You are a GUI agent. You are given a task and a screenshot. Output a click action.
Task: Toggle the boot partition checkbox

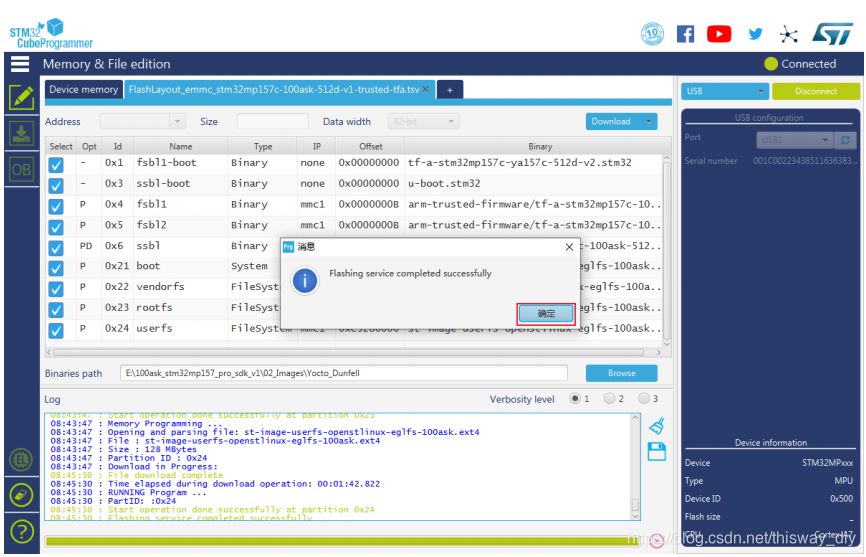click(x=56, y=268)
